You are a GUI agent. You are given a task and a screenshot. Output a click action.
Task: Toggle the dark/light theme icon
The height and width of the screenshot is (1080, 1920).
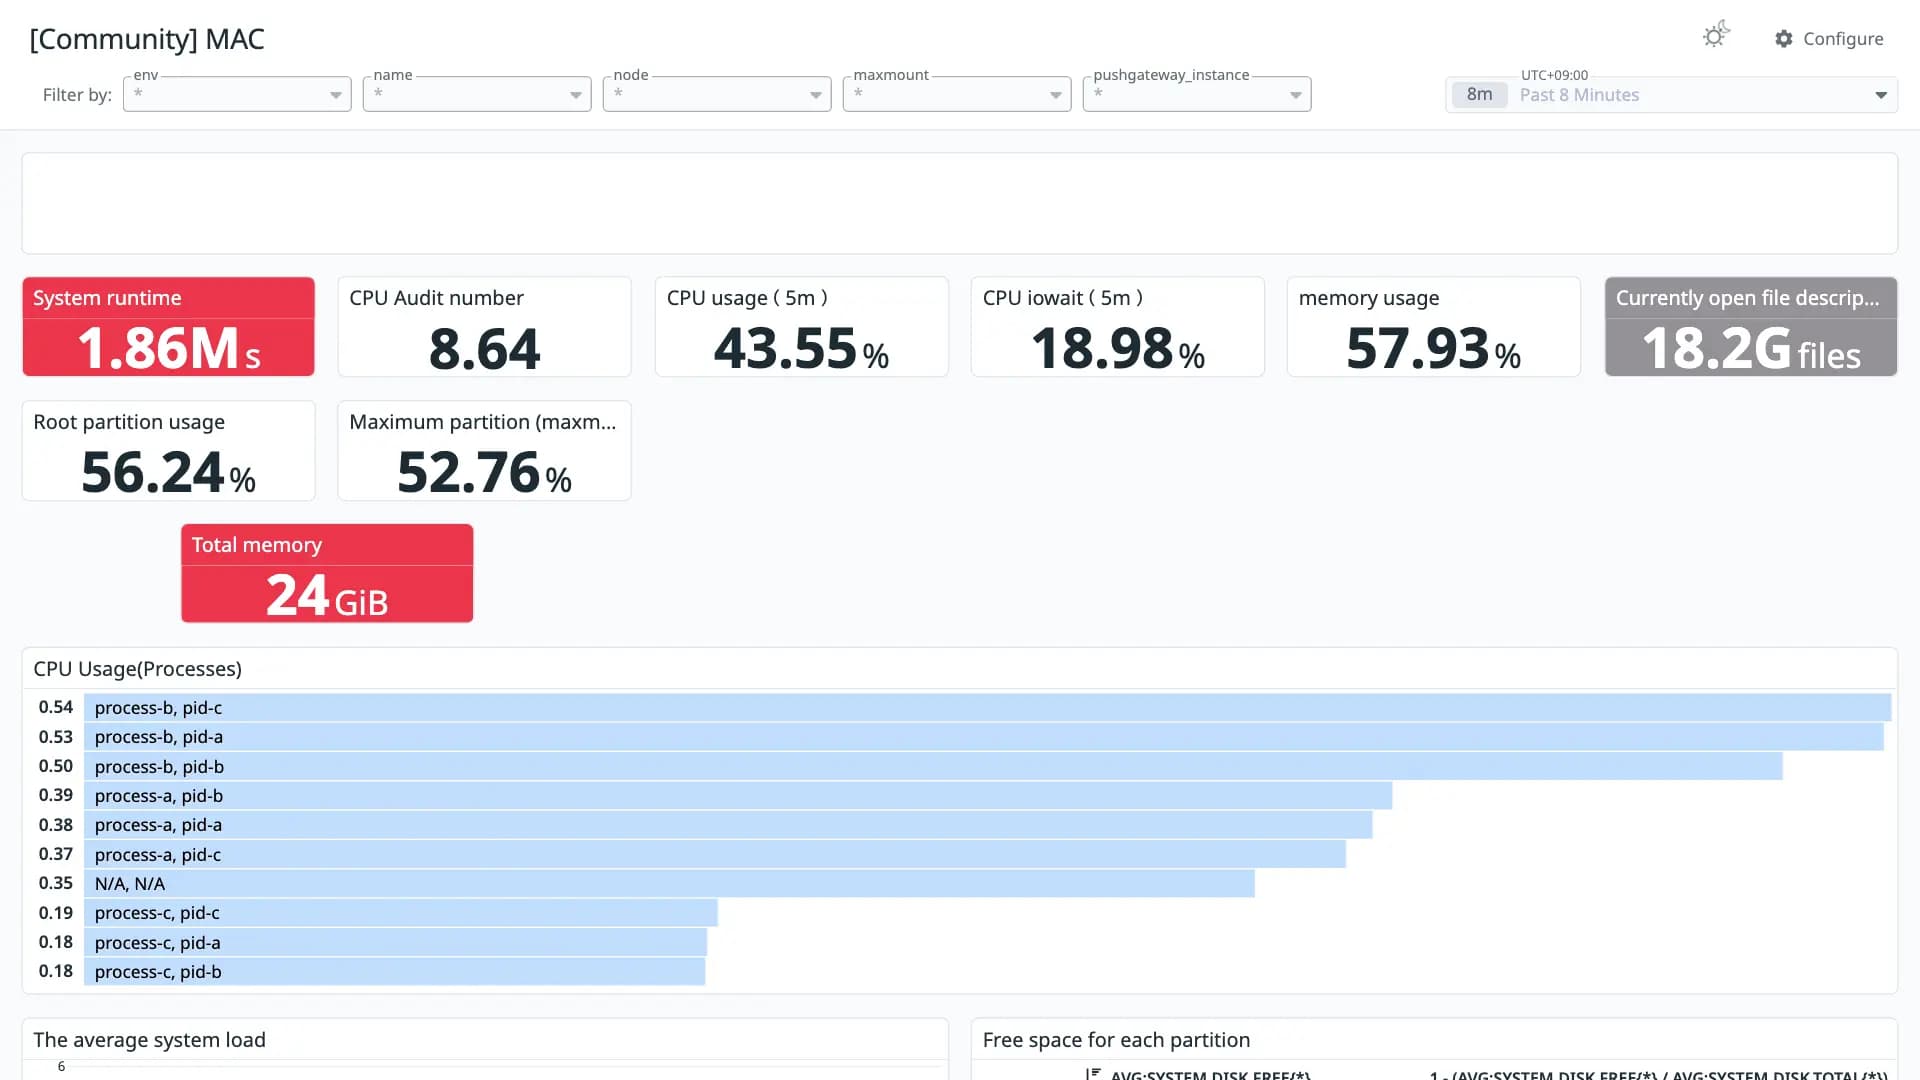click(1716, 36)
